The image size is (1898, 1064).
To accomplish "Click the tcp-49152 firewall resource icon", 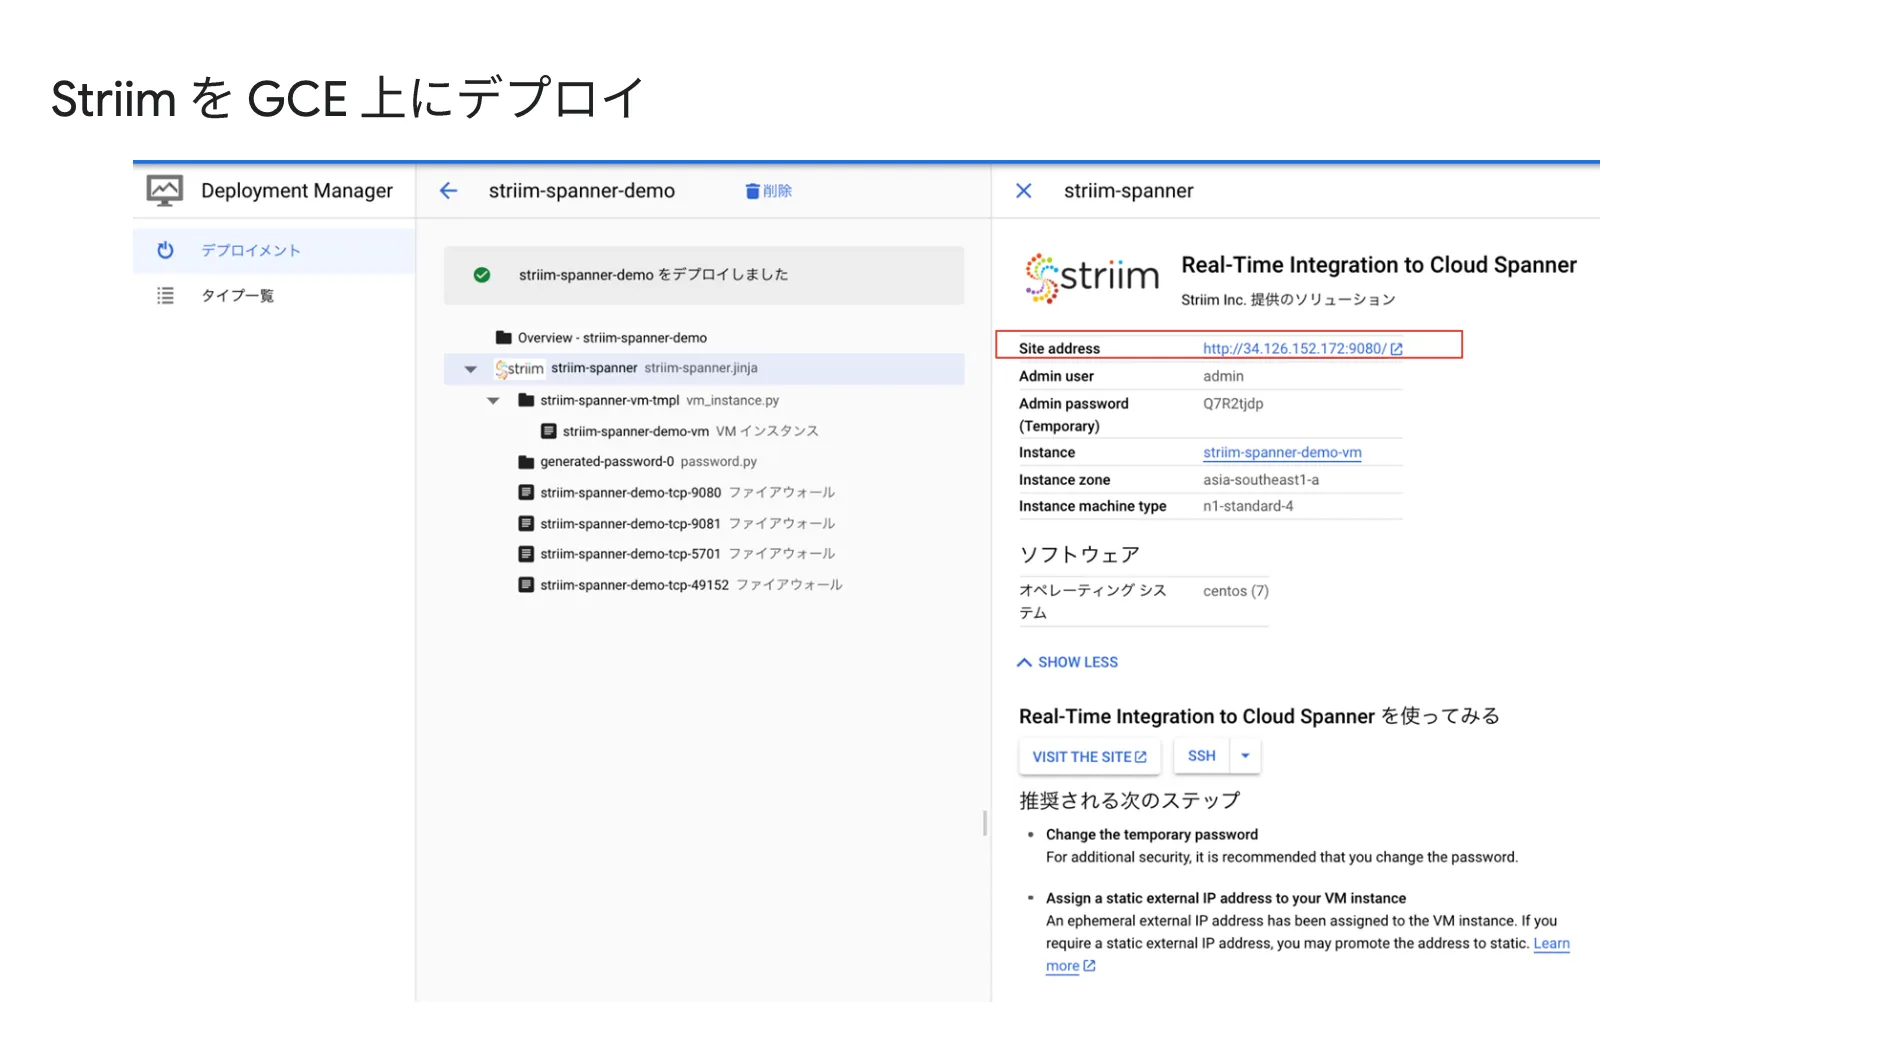I will (x=526, y=585).
